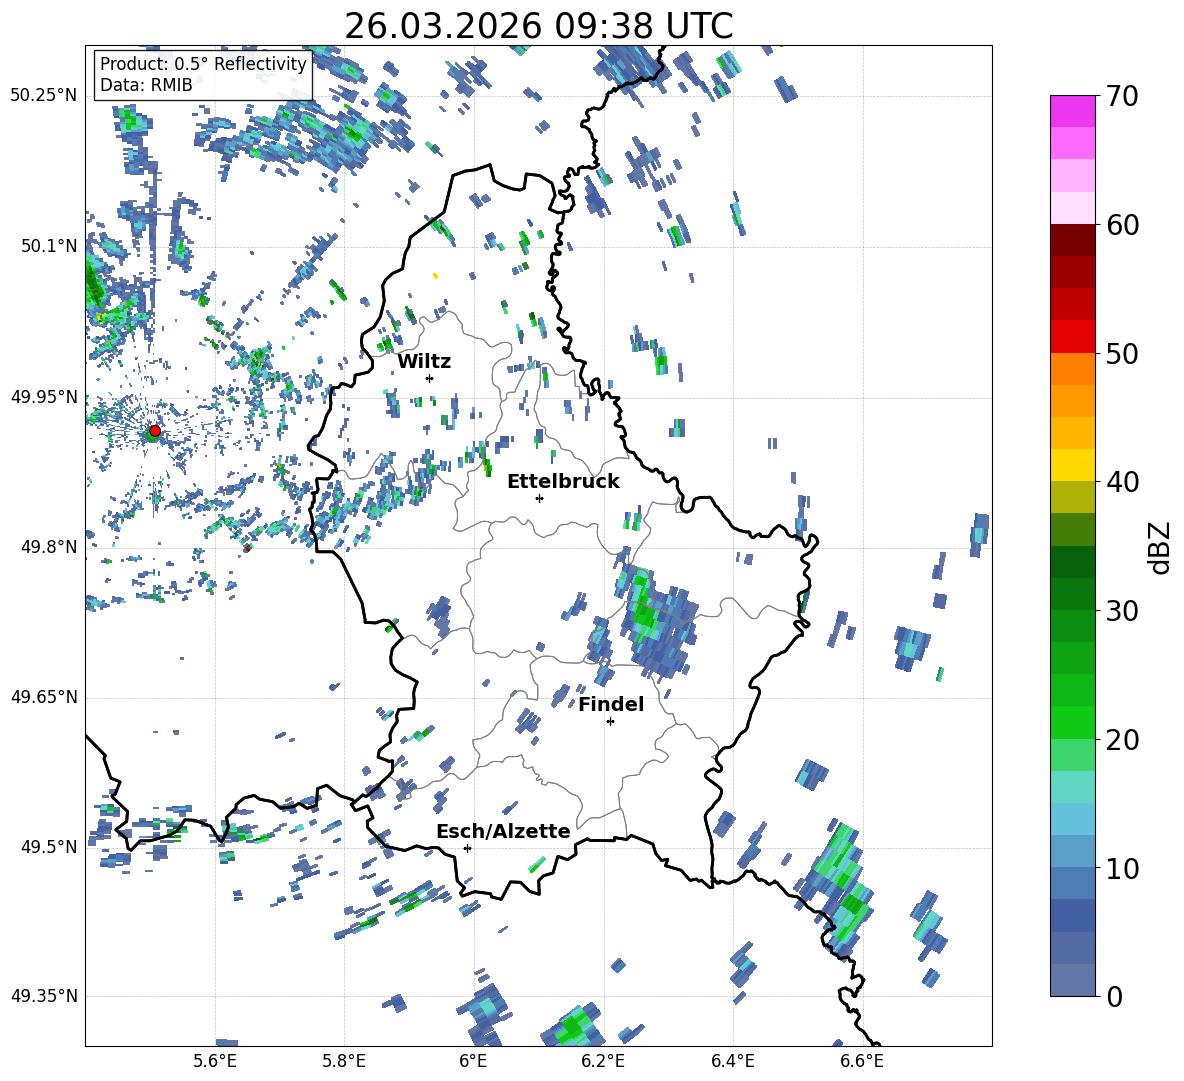Click the dark maroon colorbar segment below 60
The height and width of the screenshot is (1081, 1184).
[1072, 240]
